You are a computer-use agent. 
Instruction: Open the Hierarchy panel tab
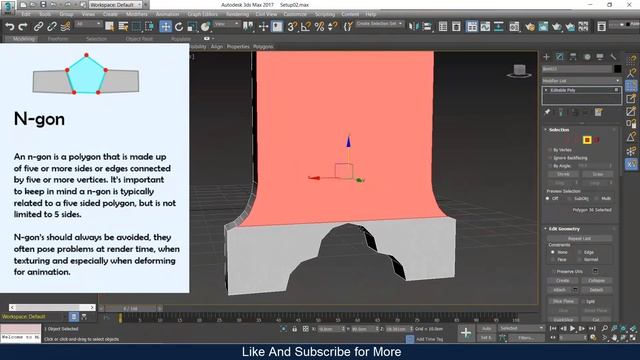[573, 57]
